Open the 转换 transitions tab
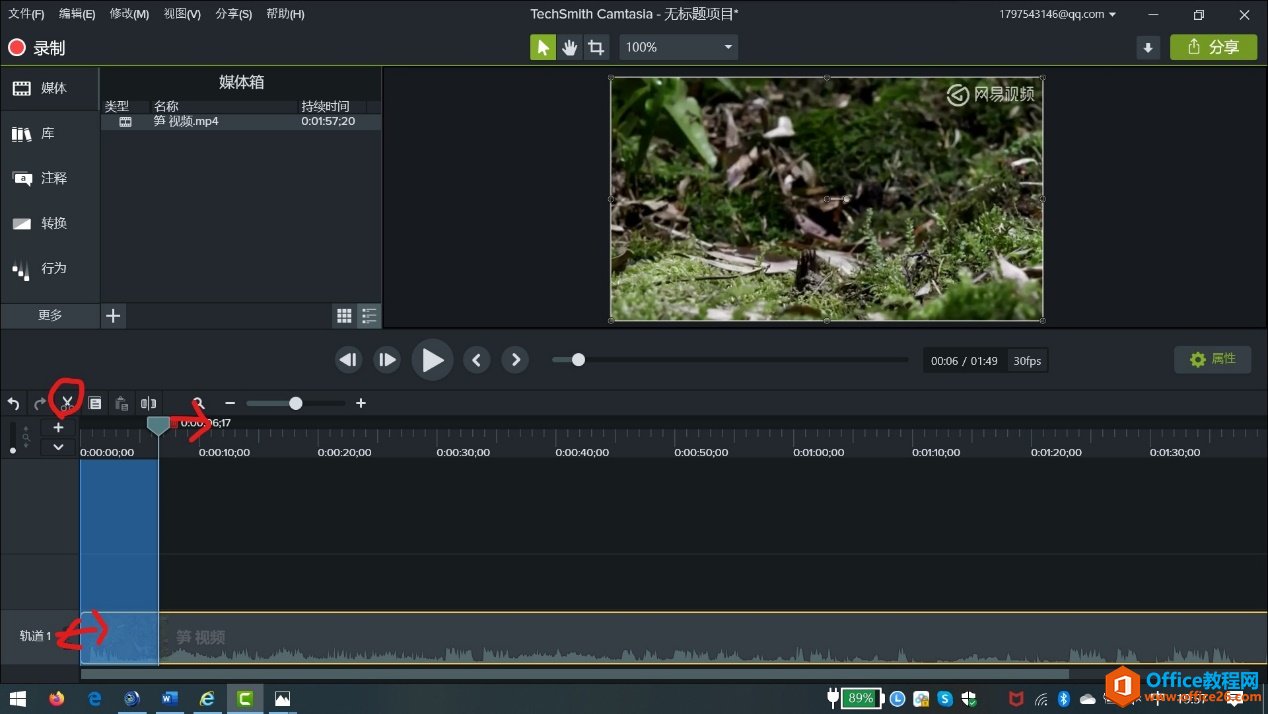Screen dimensions: 1268x714 pyautogui.click(x=50, y=223)
